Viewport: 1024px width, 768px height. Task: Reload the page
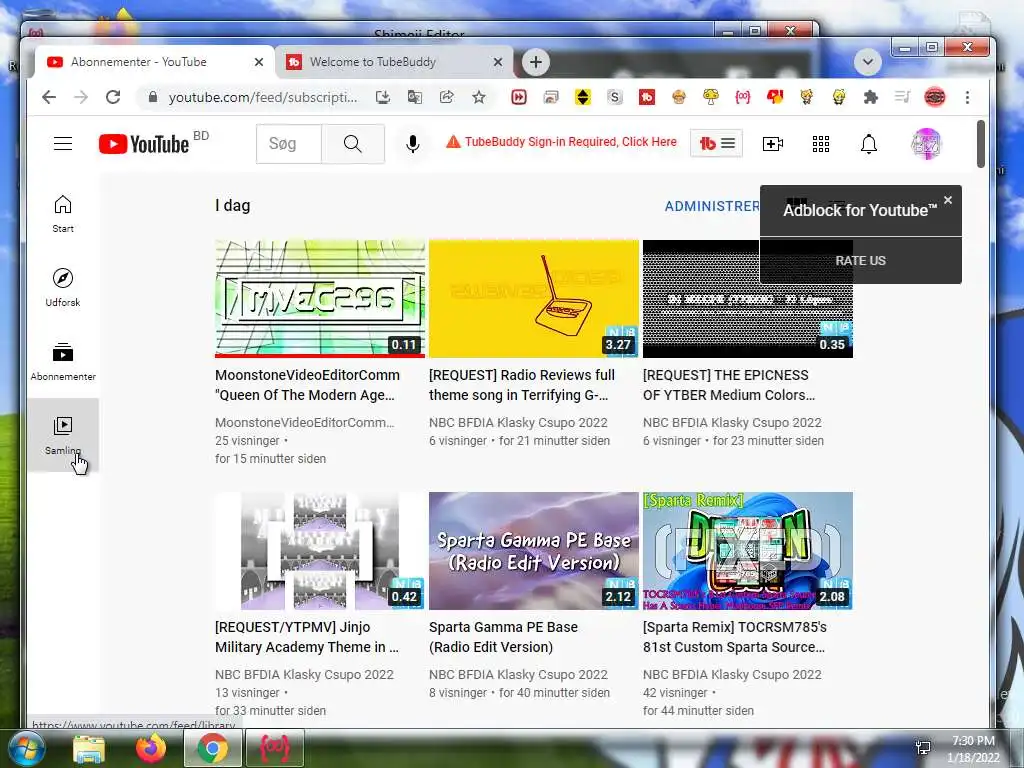click(113, 97)
